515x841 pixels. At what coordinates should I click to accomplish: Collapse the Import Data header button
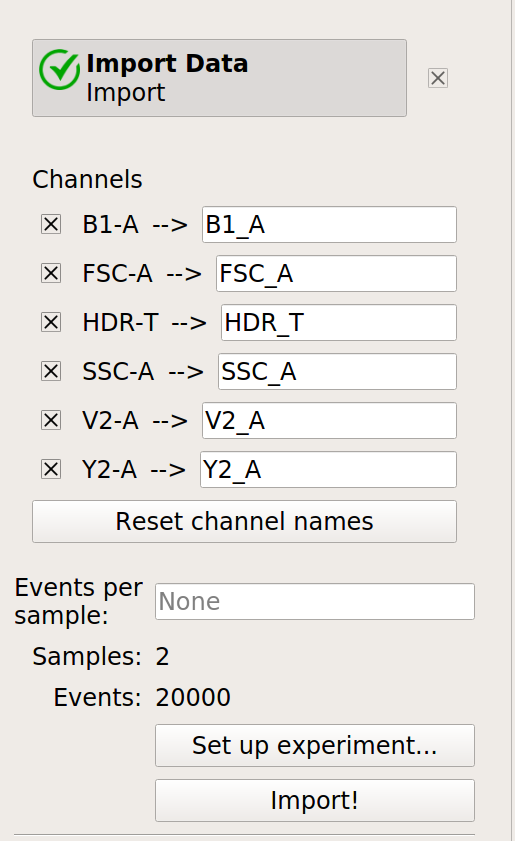click(219, 78)
